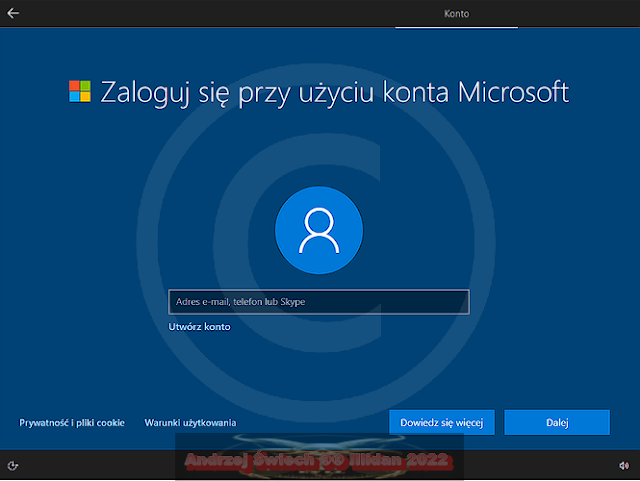Open the Utwórz konto link

(x=200, y=327)
